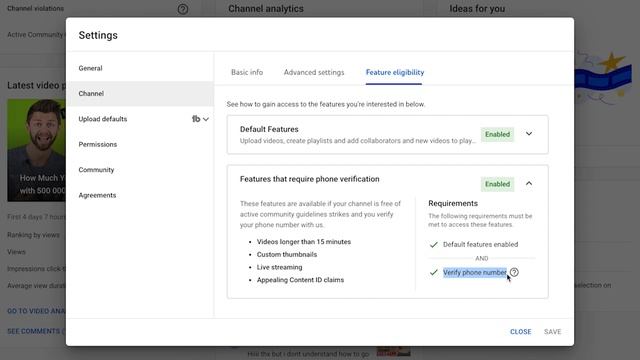
Task: Click Enabled badge on Default Features
Action: pyautogui.click(x=497, y=134)
